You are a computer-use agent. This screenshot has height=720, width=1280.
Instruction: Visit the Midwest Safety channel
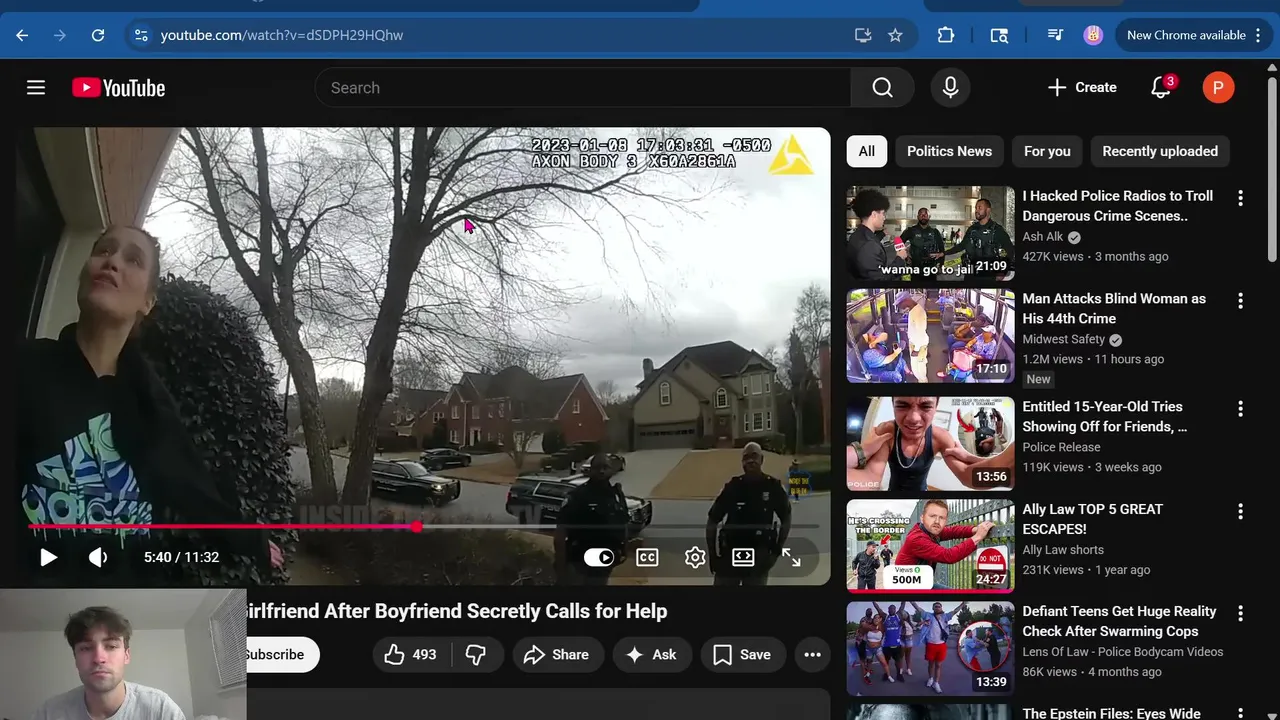(x=1063, y=339)
